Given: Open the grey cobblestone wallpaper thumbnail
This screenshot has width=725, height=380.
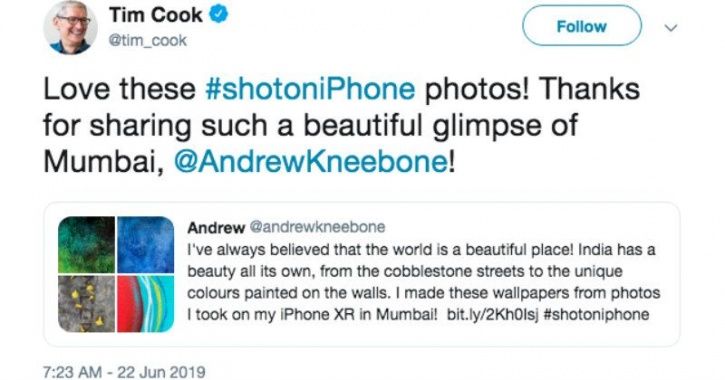Looking at the screenshot, I should pyautogui.click(x=86, y=304).
